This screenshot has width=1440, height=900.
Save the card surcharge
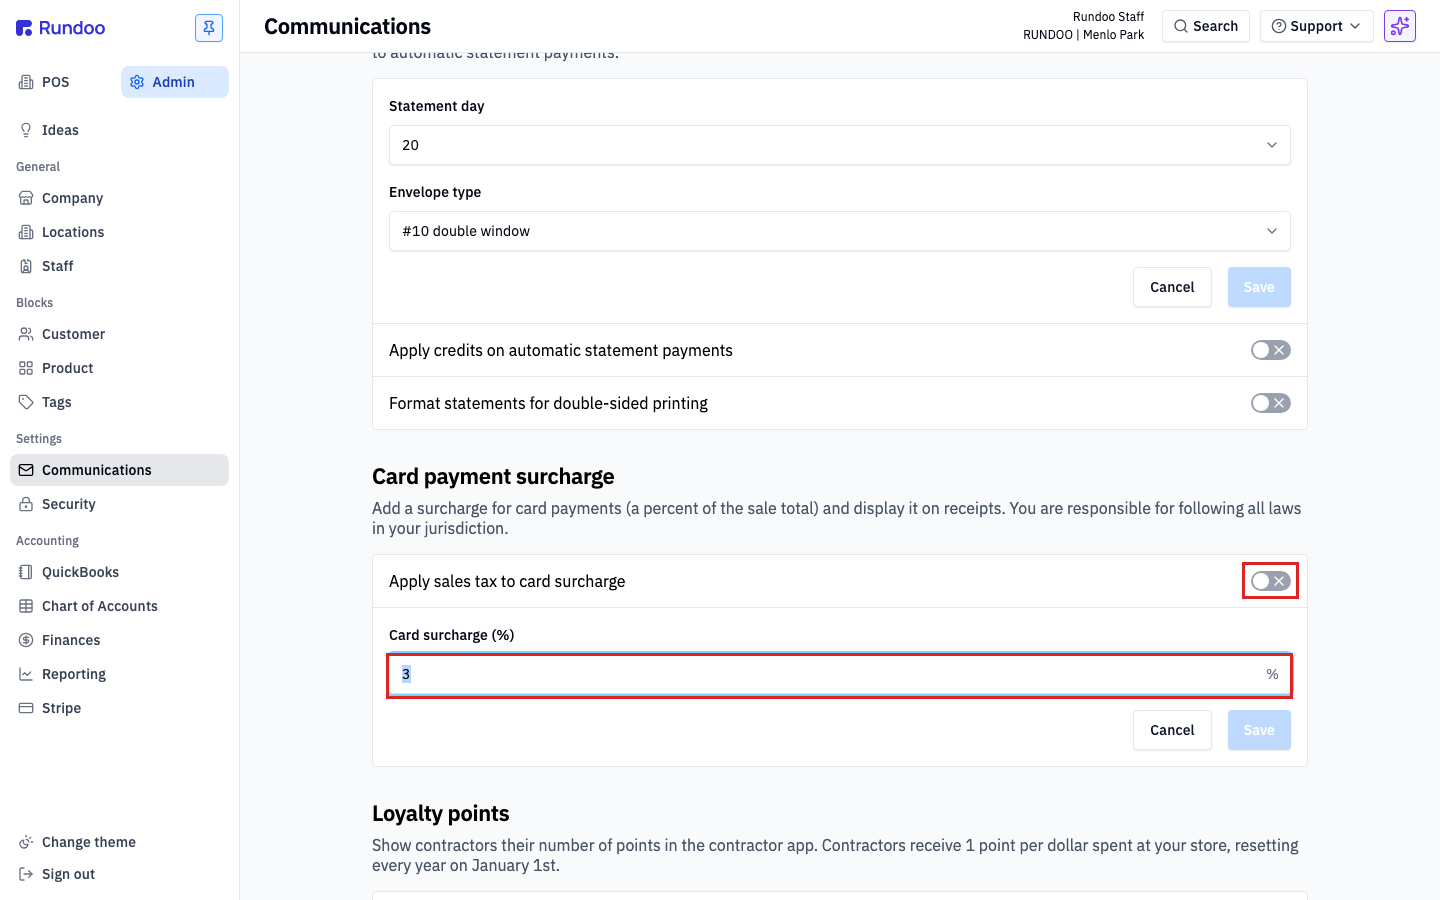coord(1259,730)
